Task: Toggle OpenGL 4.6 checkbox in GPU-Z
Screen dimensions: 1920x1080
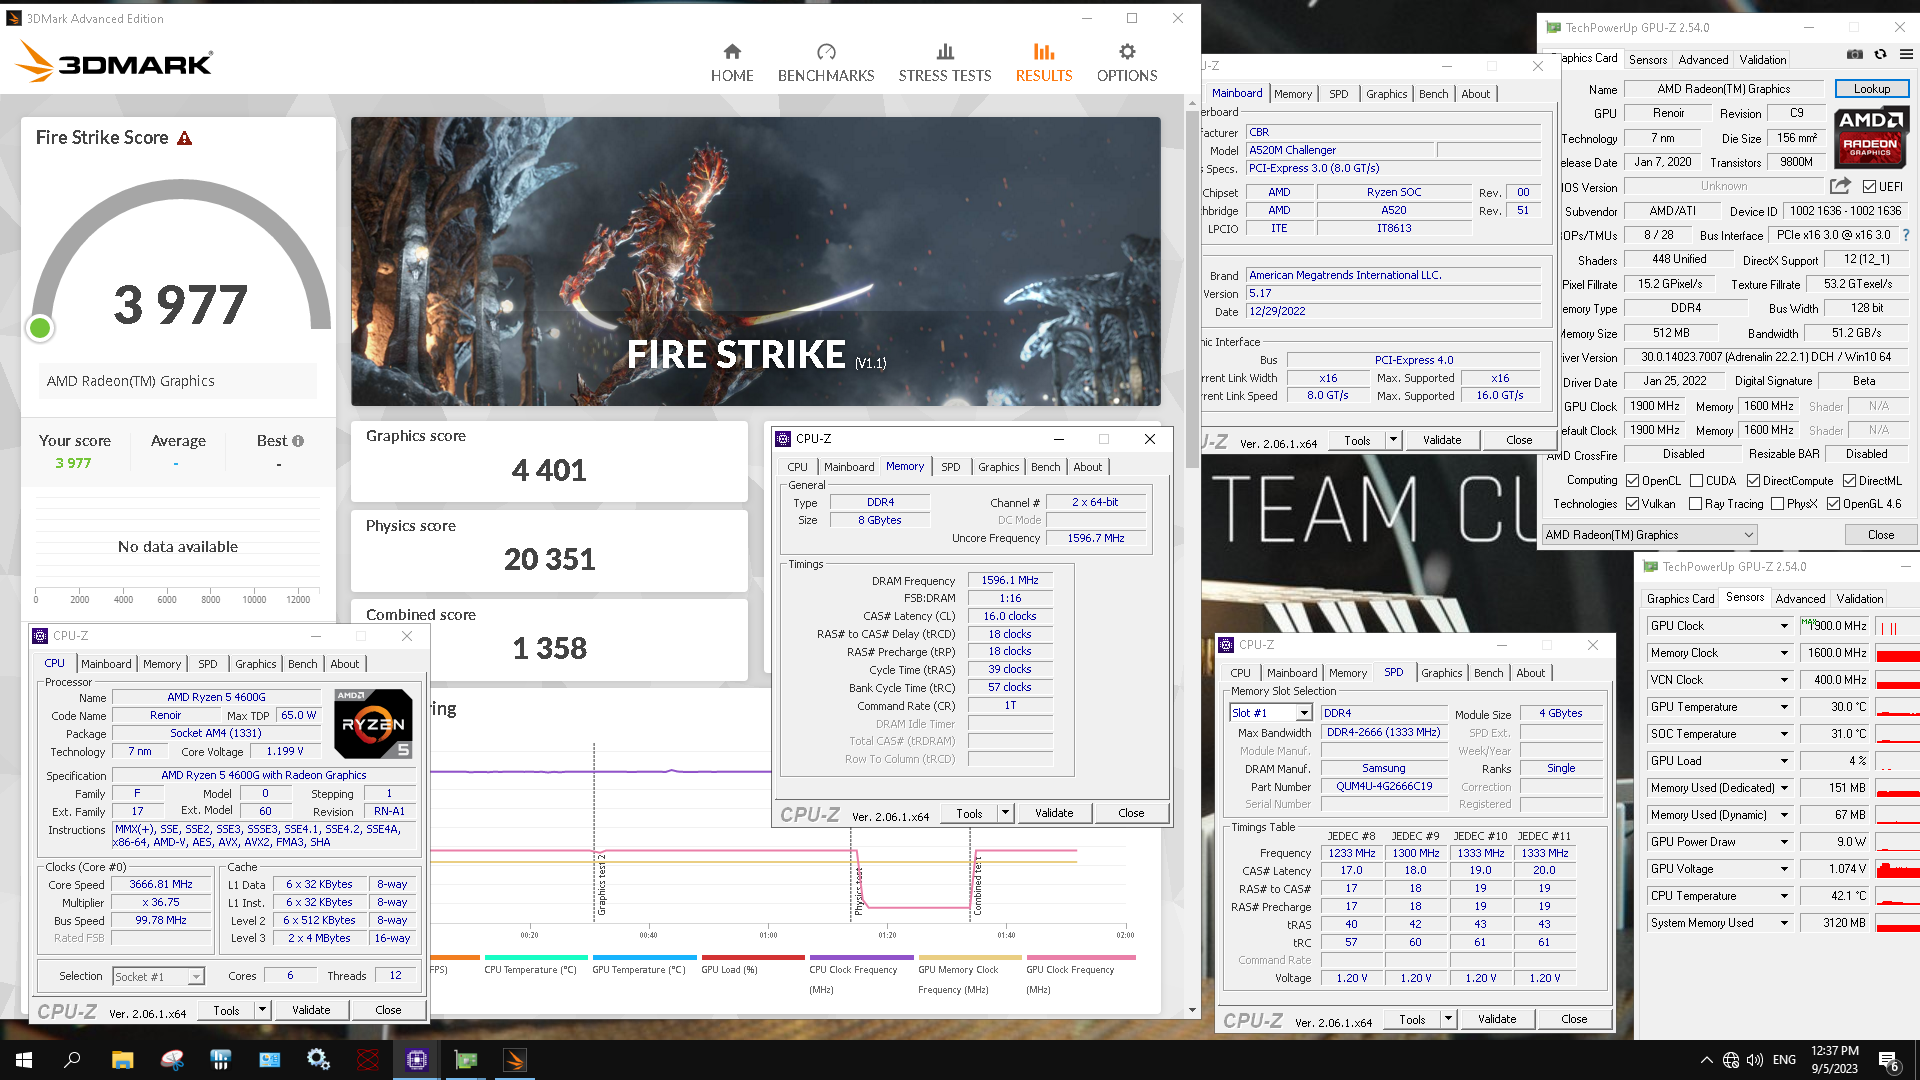Action: pos(1833,504)
